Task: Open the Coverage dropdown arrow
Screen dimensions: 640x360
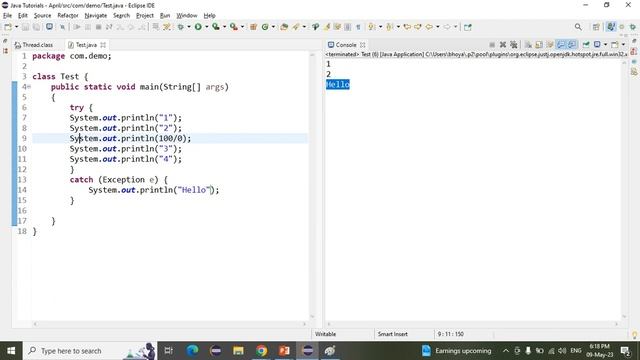Action: [224, 27]
